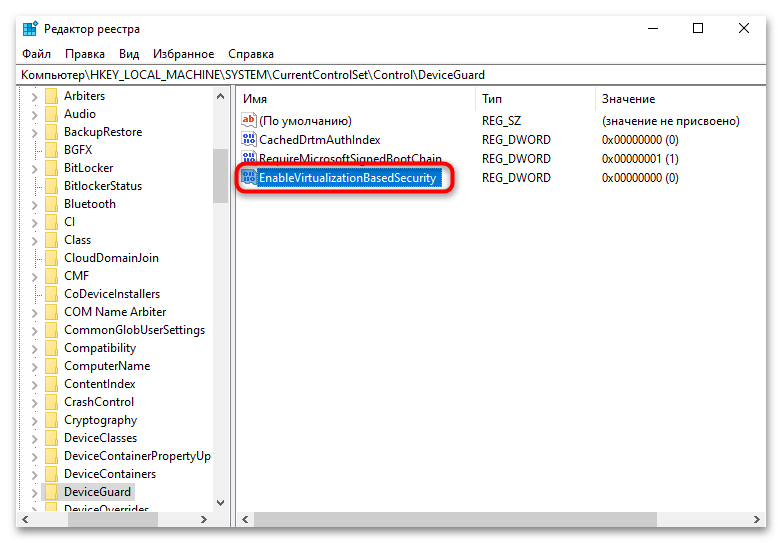782x543 pixels.
Task: Select the DeviceContainerPropertyUp tree item
Action: (137, 456)
